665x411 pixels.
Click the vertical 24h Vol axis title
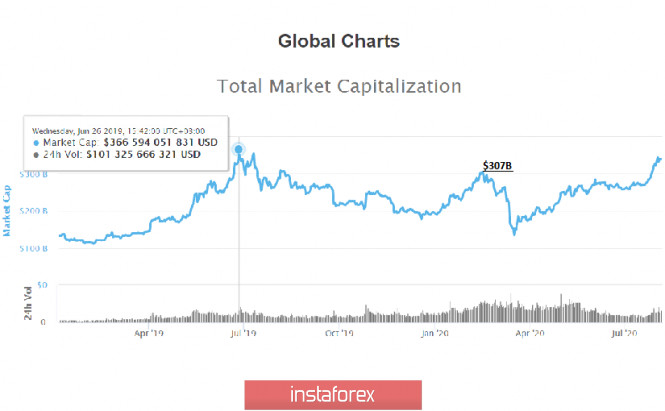tap(27, 303)
